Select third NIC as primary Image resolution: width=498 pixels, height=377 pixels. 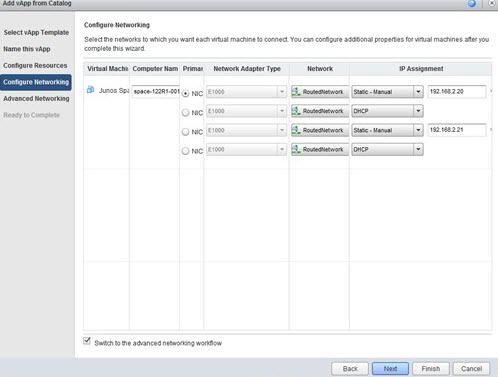point(186,132)
